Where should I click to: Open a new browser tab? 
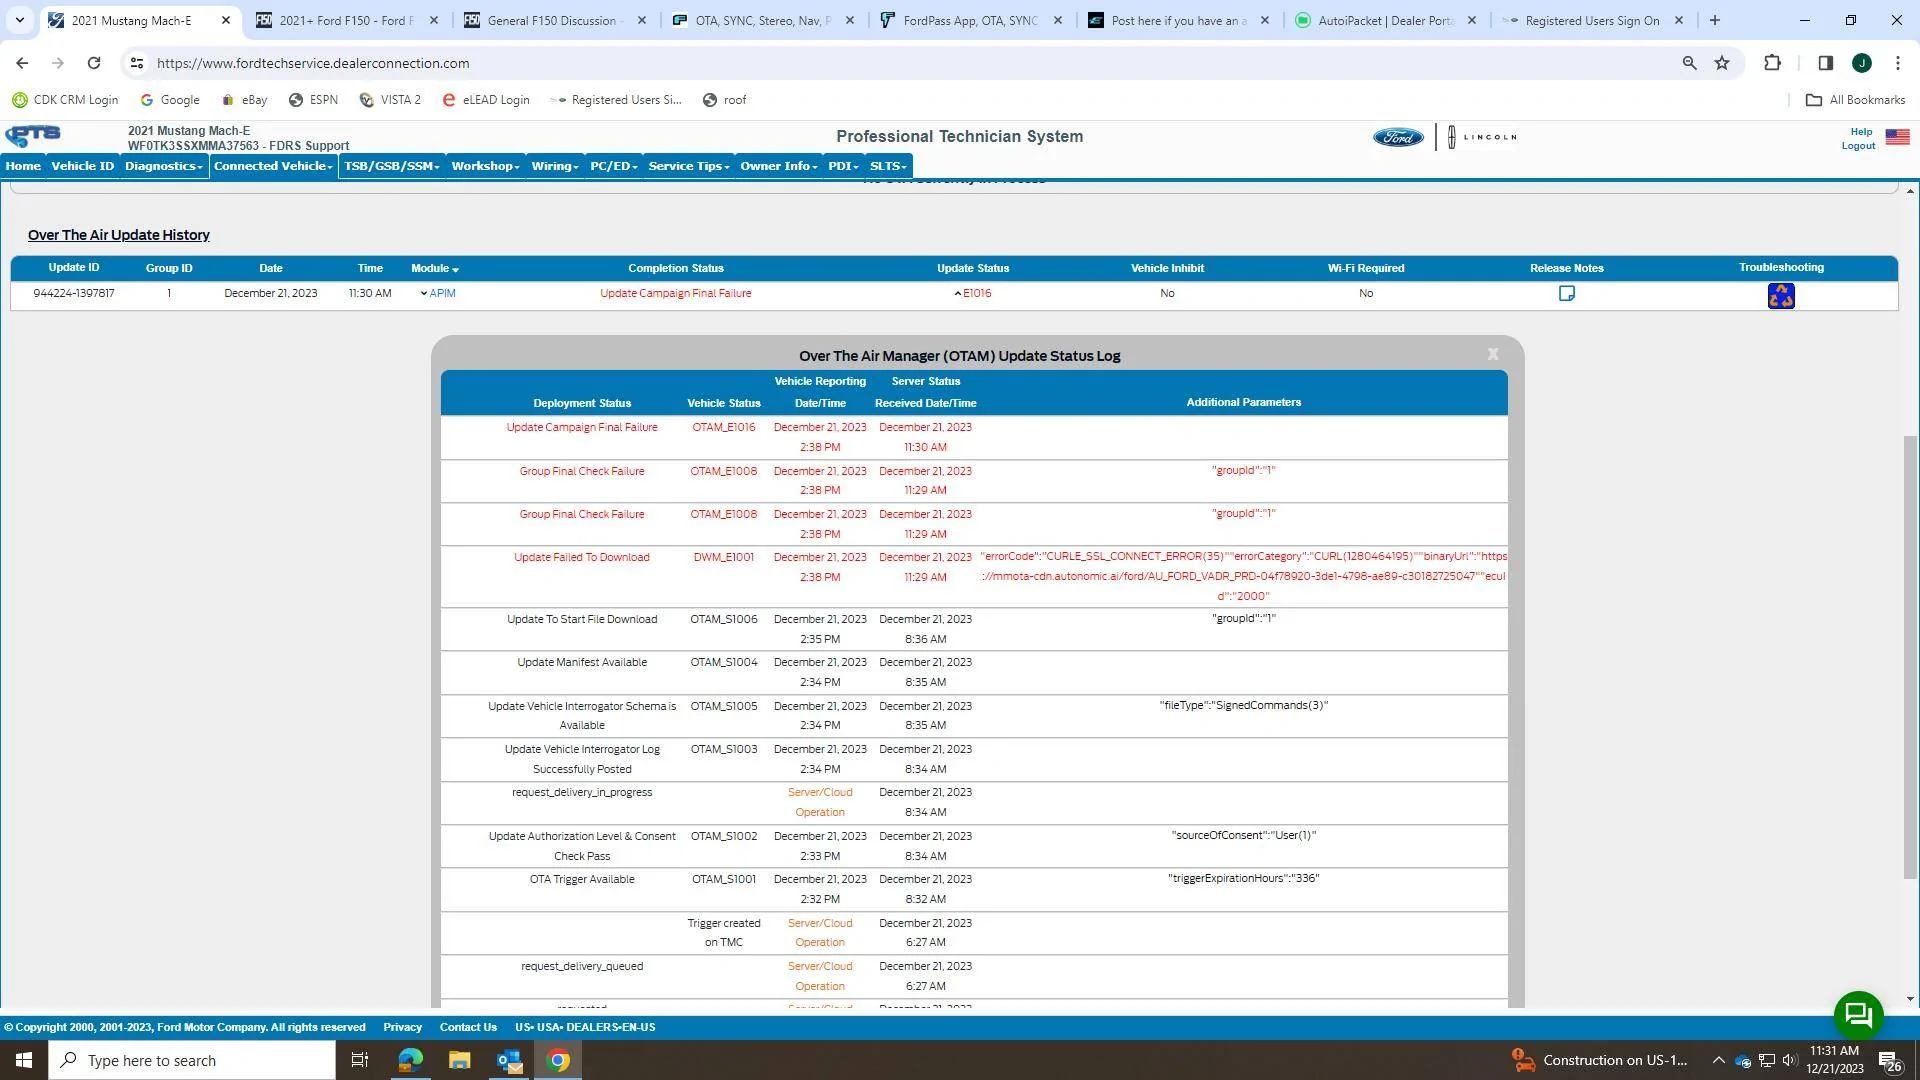click(1715, 20)
